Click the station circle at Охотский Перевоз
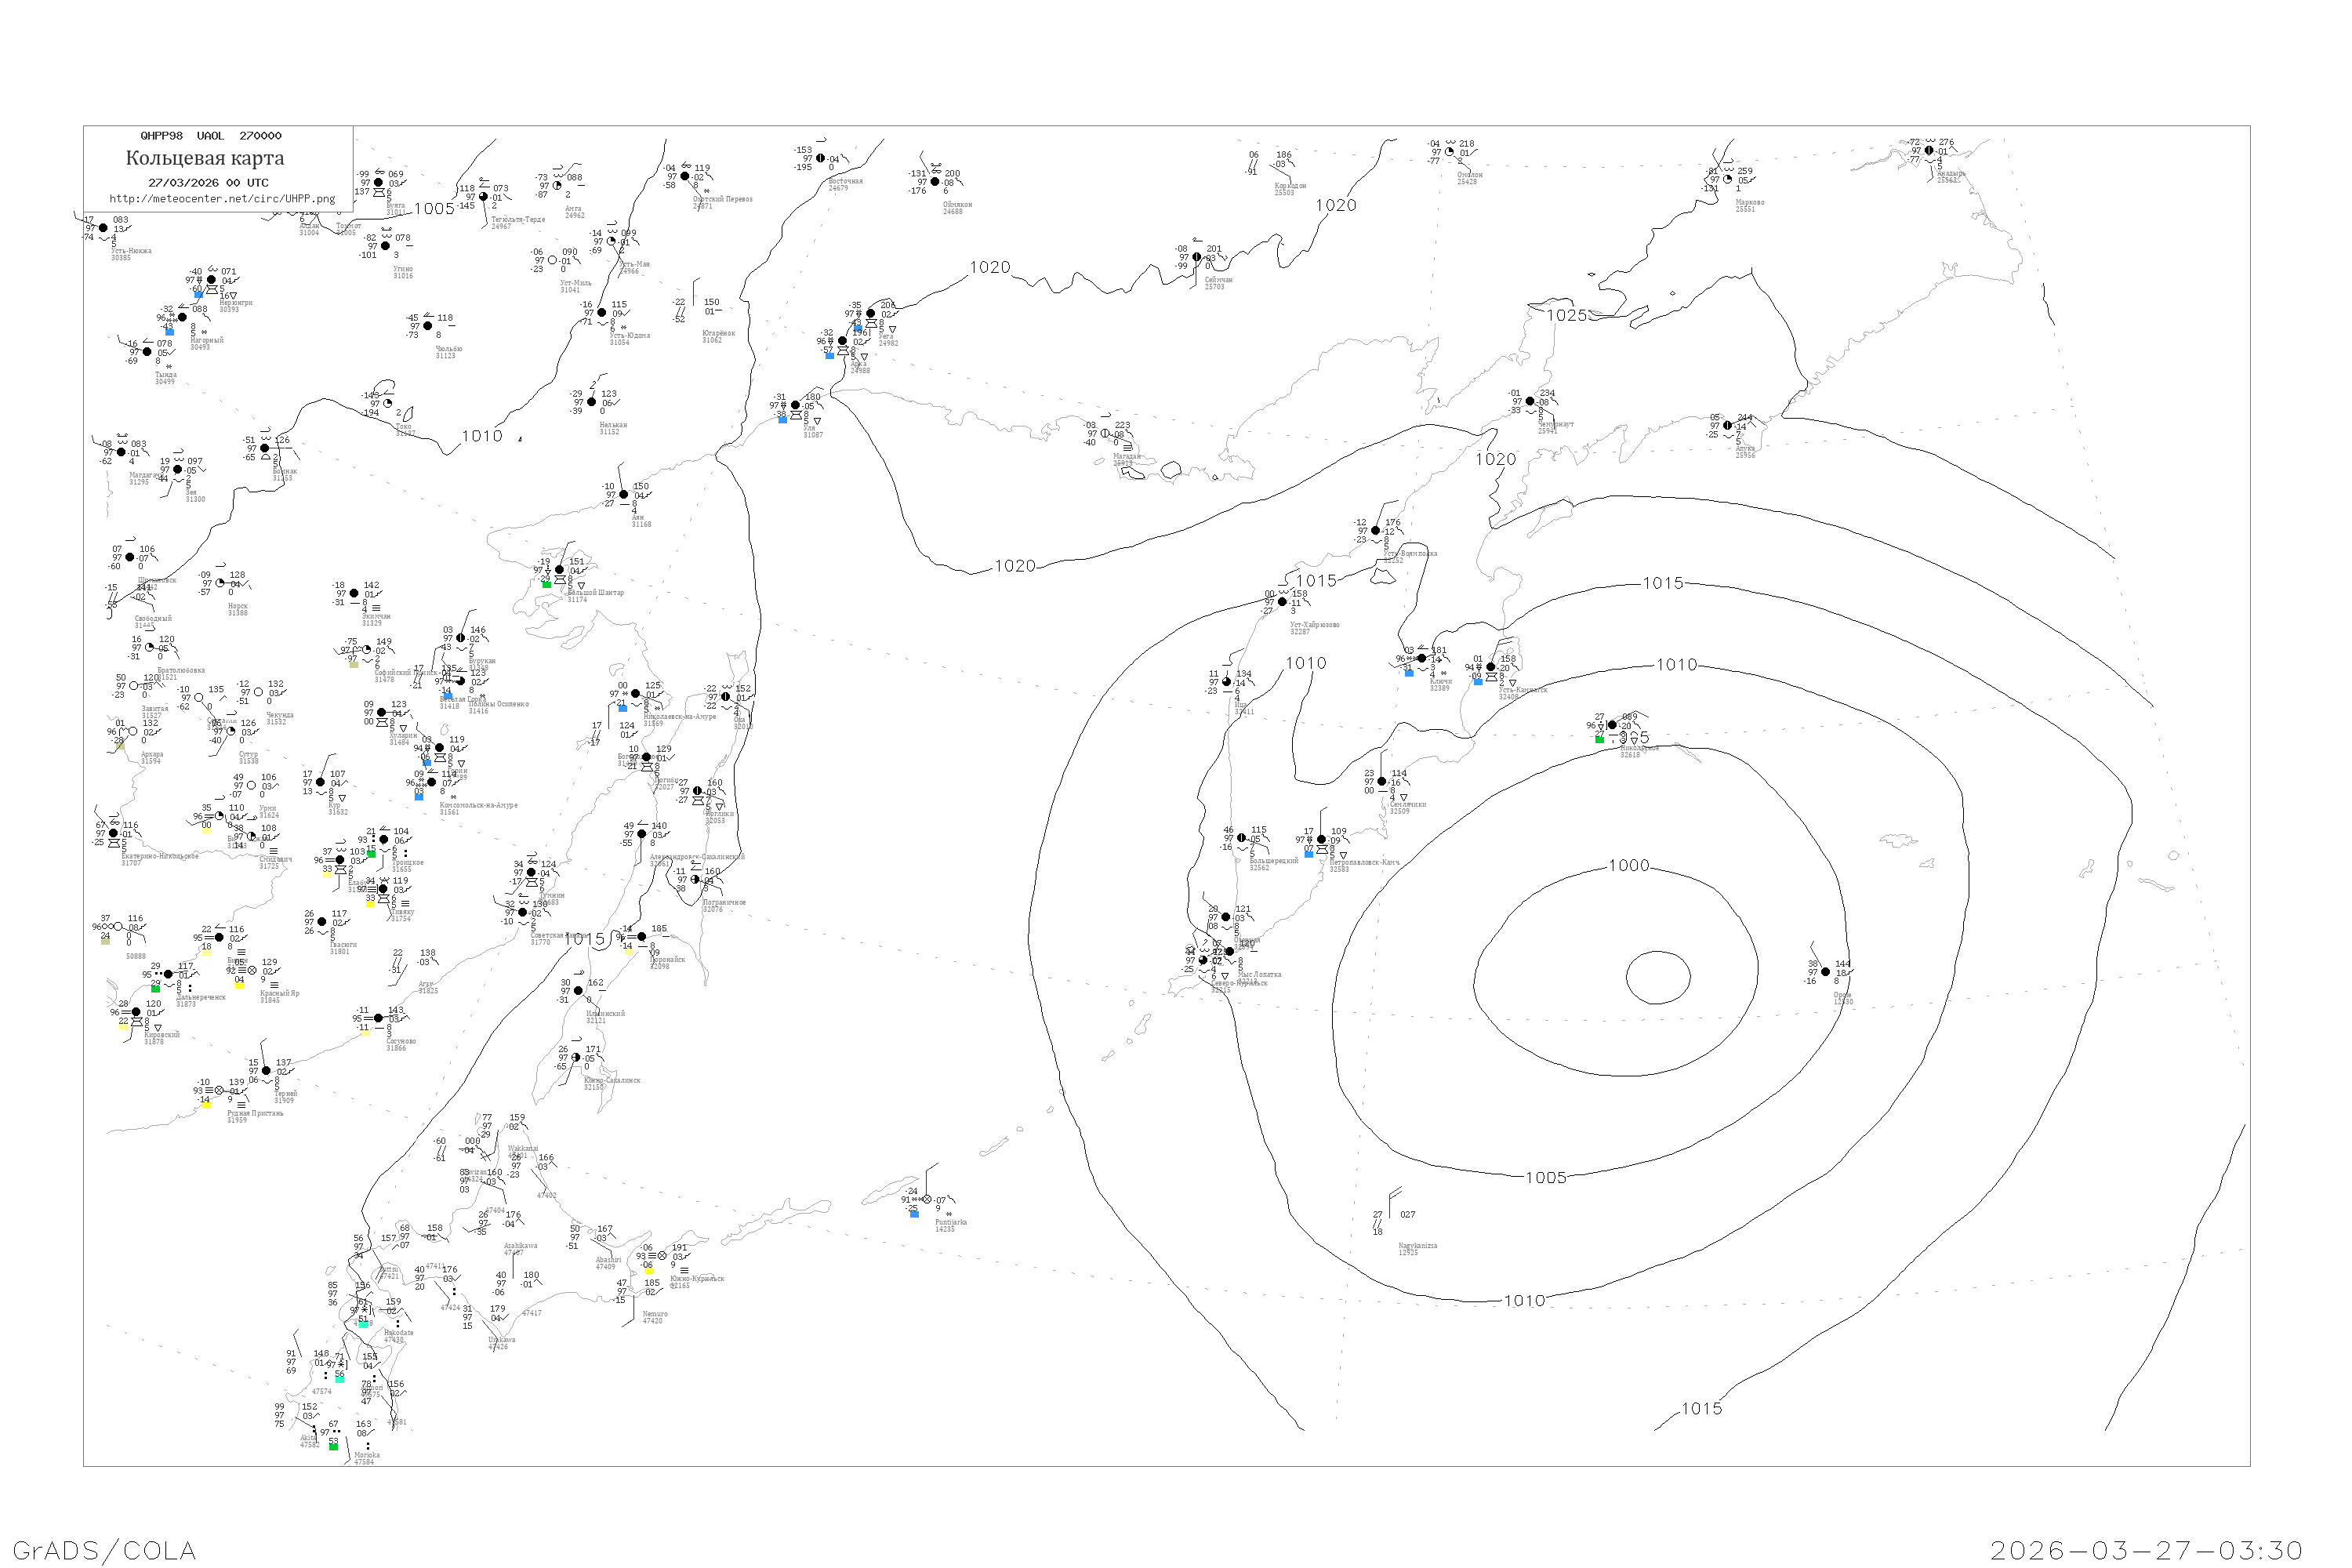The width and height of the screenshot is (2352, 1568). (x=685, y=176)
